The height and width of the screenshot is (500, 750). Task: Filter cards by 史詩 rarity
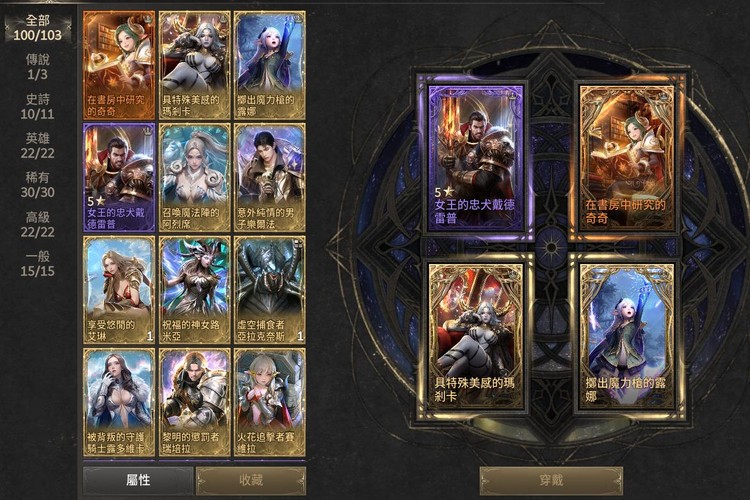(x=38, y=107)
